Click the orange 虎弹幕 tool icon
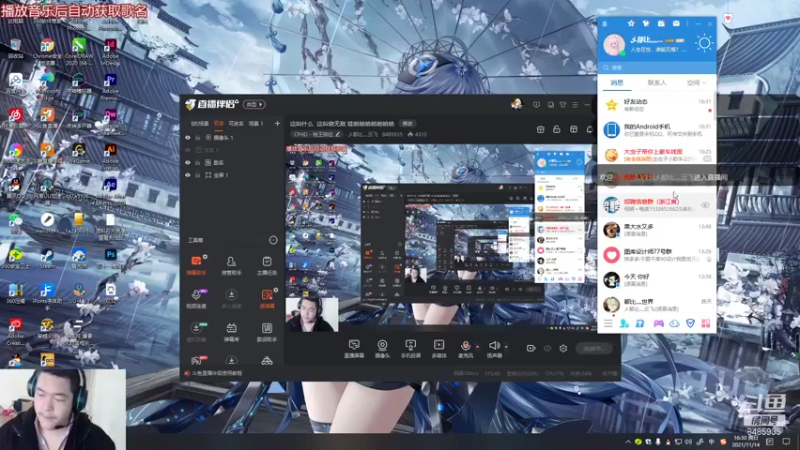 tap(267, 298)
